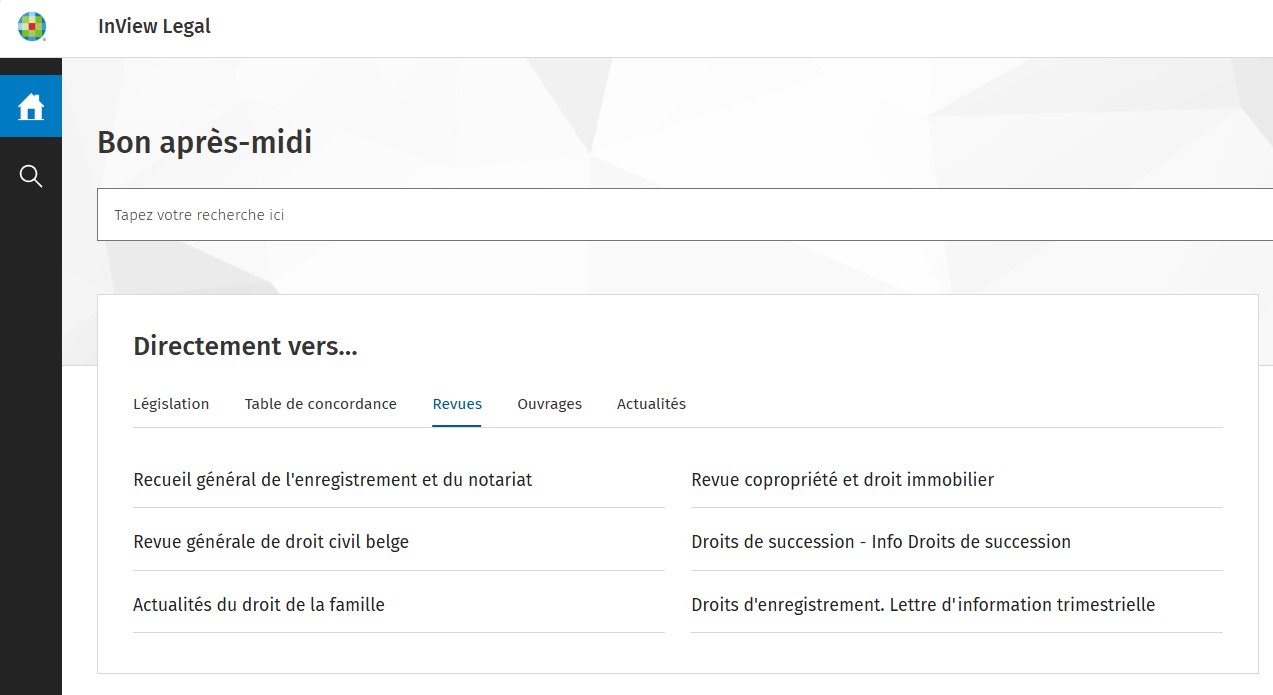This screenshot has width=1273, height=695.
Task: Go to Home via sidebar house icon
Action: tap(31, 106)
